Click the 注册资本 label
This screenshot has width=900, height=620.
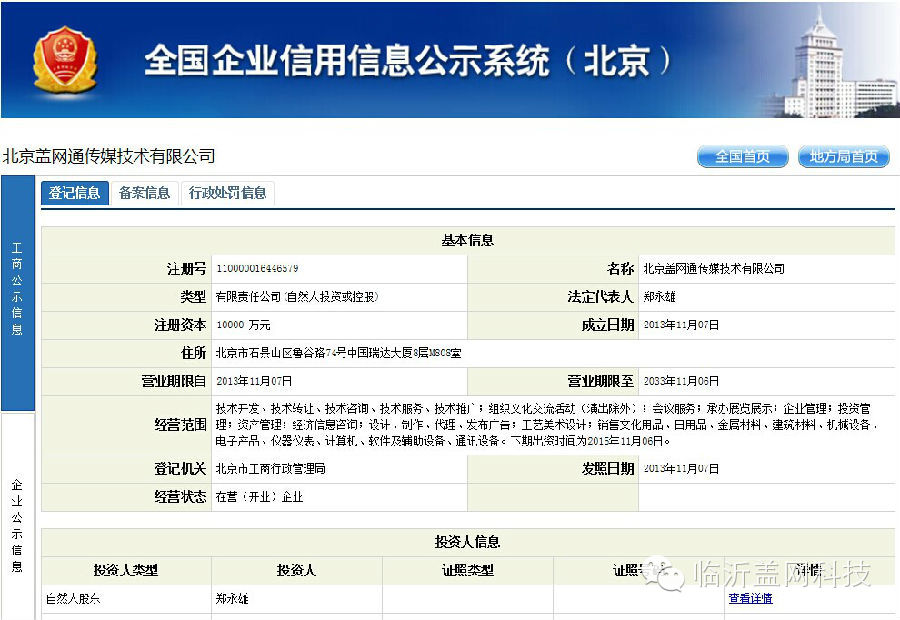(x=180, y=325)
